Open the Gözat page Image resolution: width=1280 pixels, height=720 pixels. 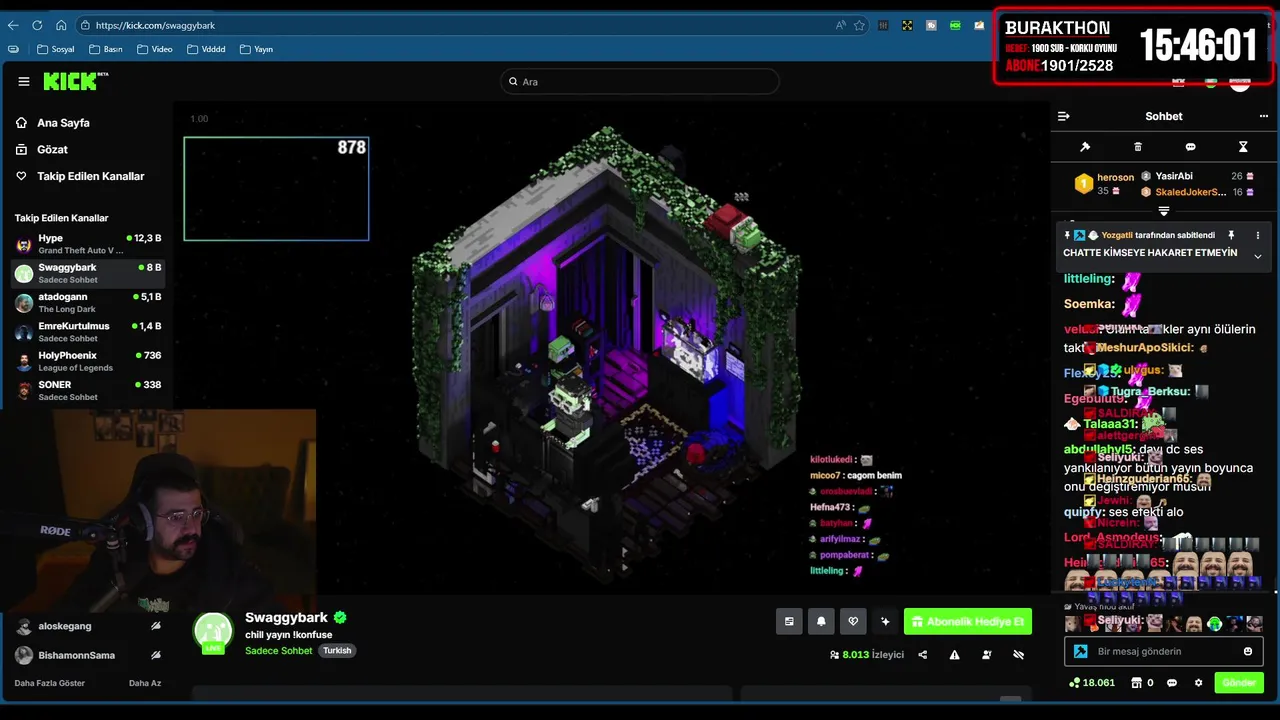coord(52,150)
